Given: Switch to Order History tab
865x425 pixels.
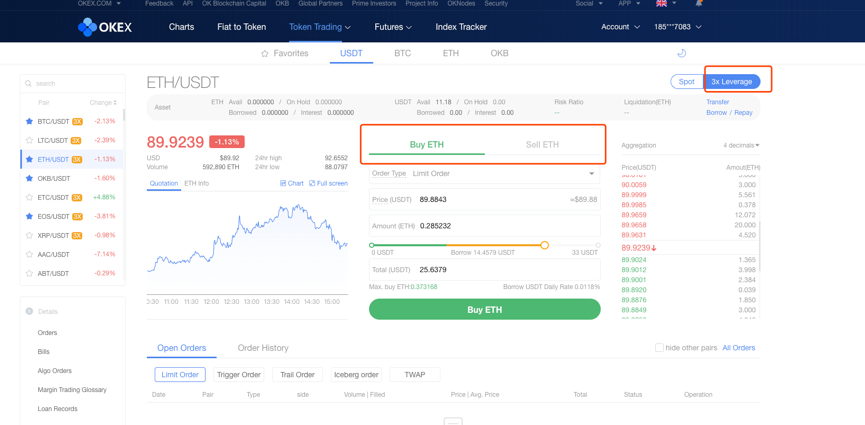Looking at the screenshot, I should 263,348.
